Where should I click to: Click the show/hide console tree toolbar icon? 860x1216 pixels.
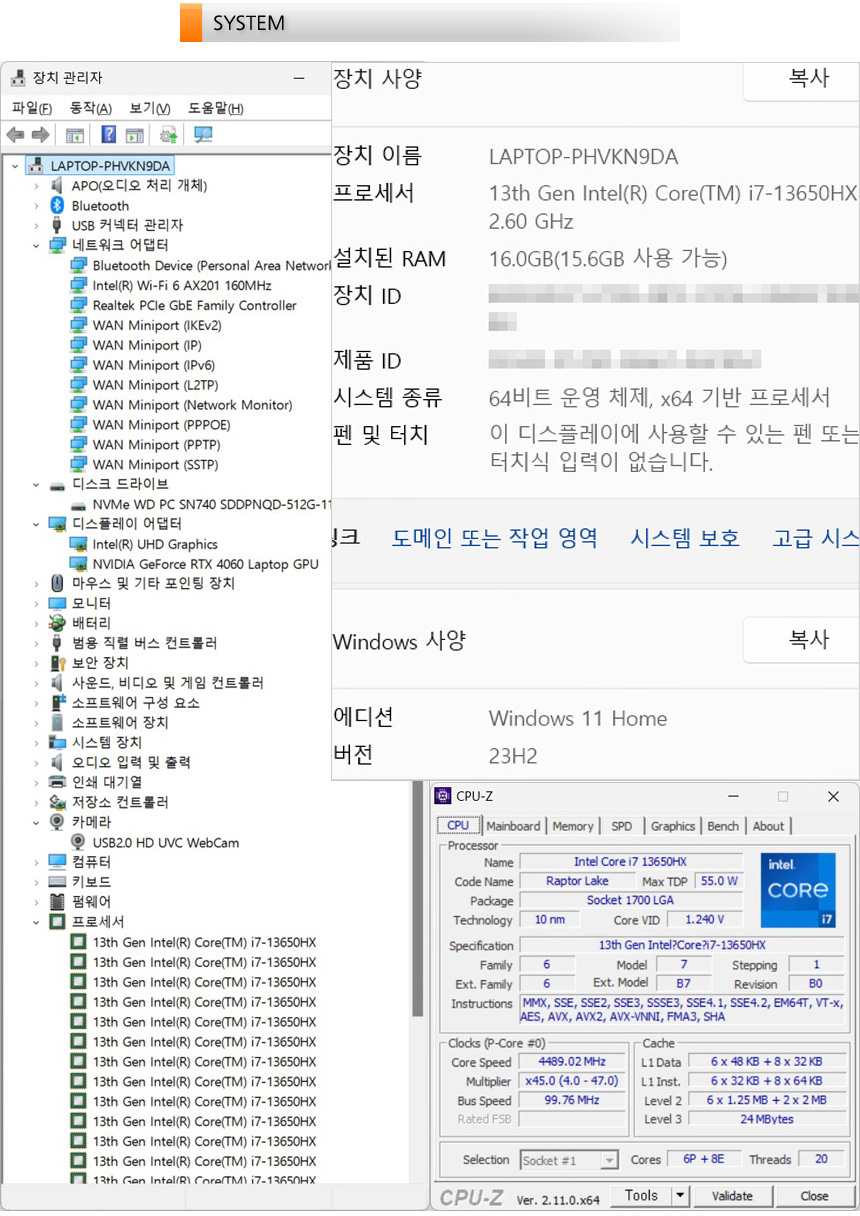pyautogui.click(x=74, y=135)
